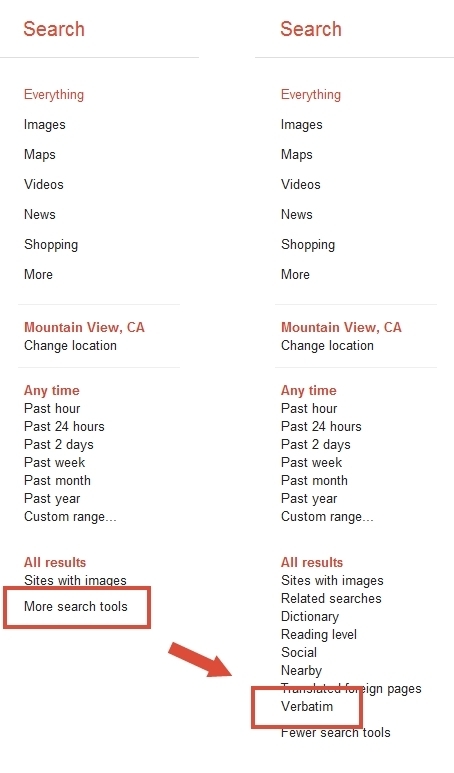The image size is (454, 773).
Task: Filter by Past hour in left panel
Action: pyautogui.click(x=52, y=408)
